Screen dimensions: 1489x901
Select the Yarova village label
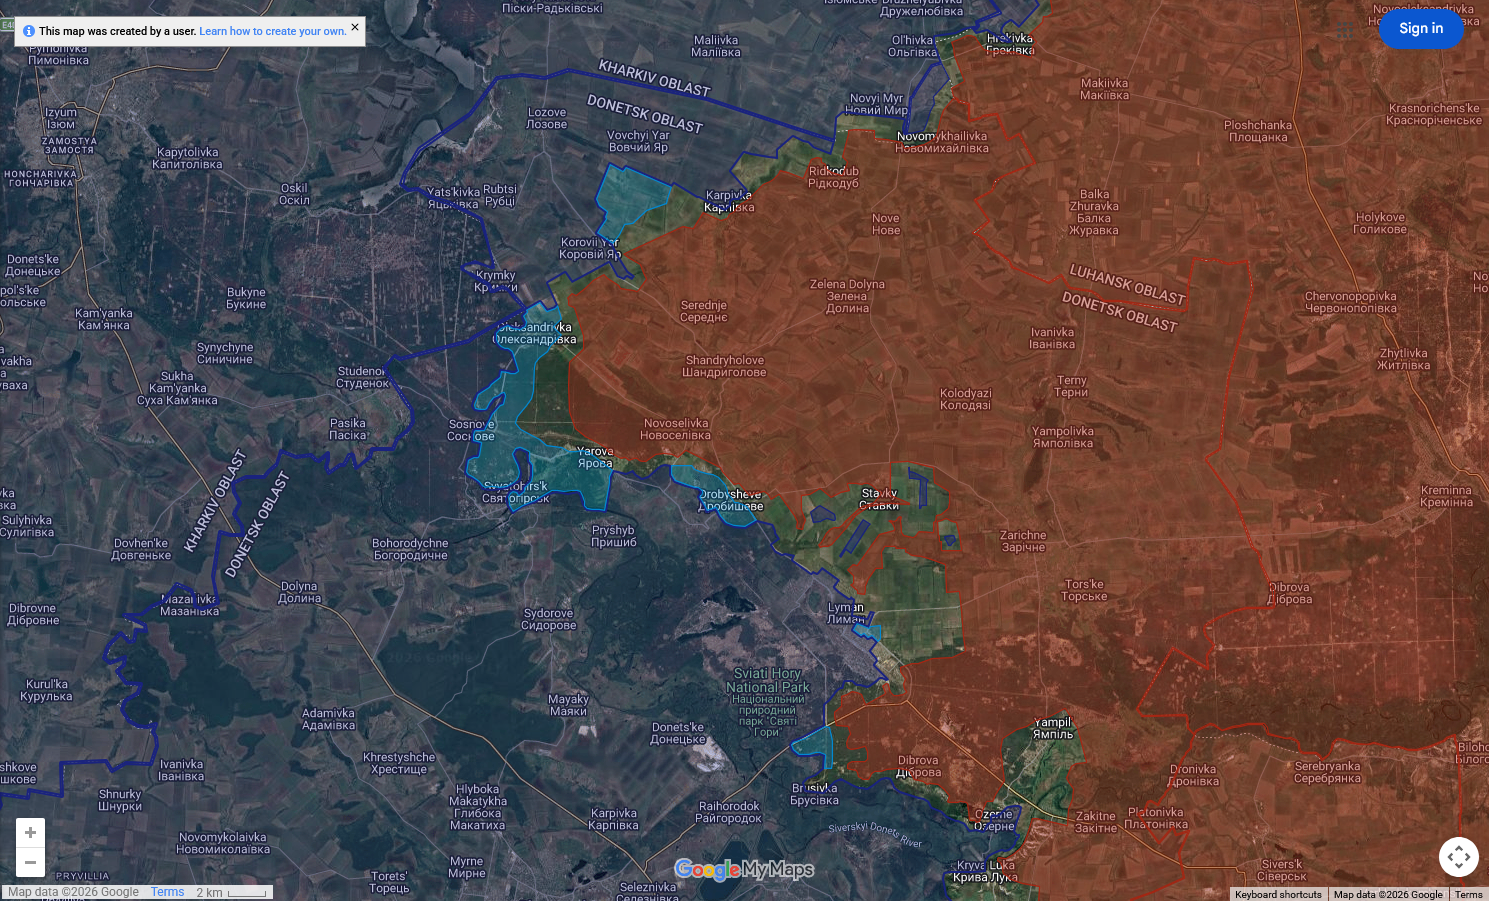click(595, 457)
